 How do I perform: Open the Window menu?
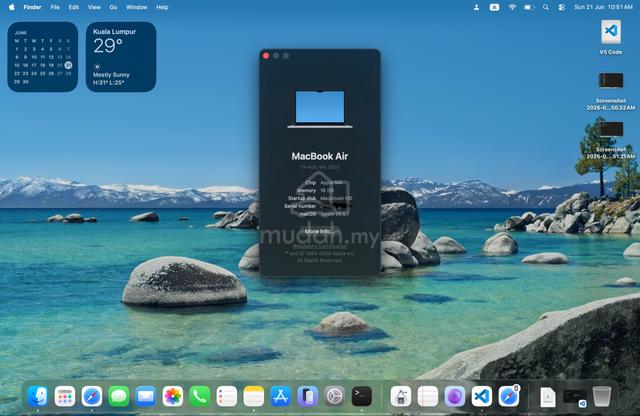click(x=136, y=7)
